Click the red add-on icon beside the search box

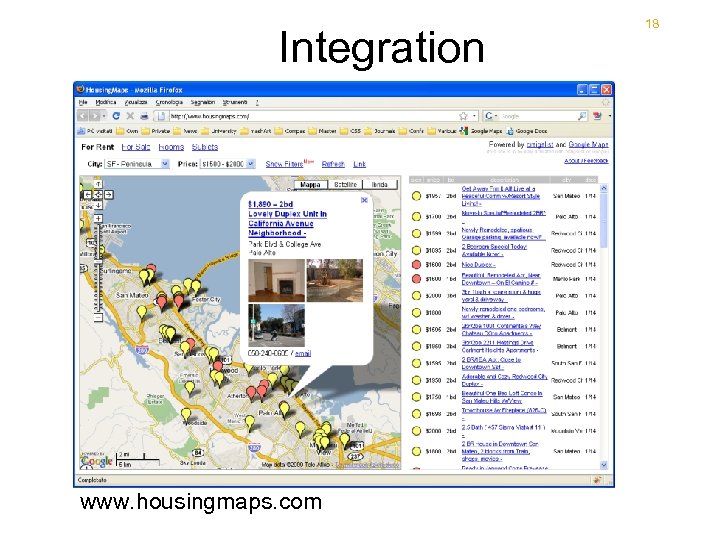597,116
